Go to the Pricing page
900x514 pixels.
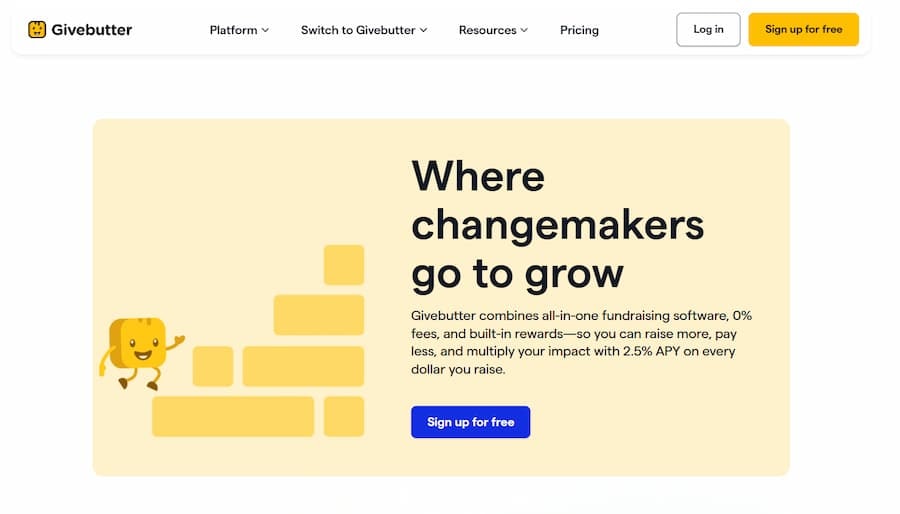(x=579, y=30)
